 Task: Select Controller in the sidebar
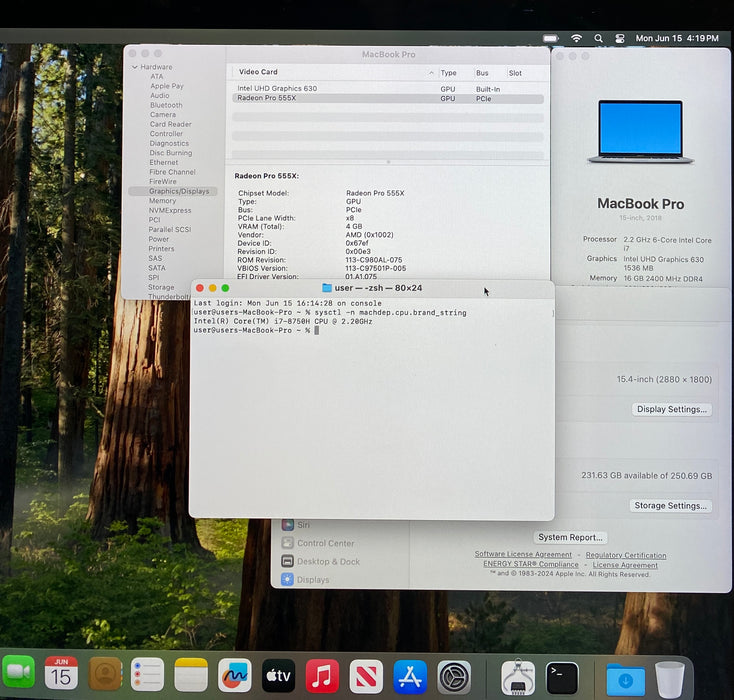point(166,134)
